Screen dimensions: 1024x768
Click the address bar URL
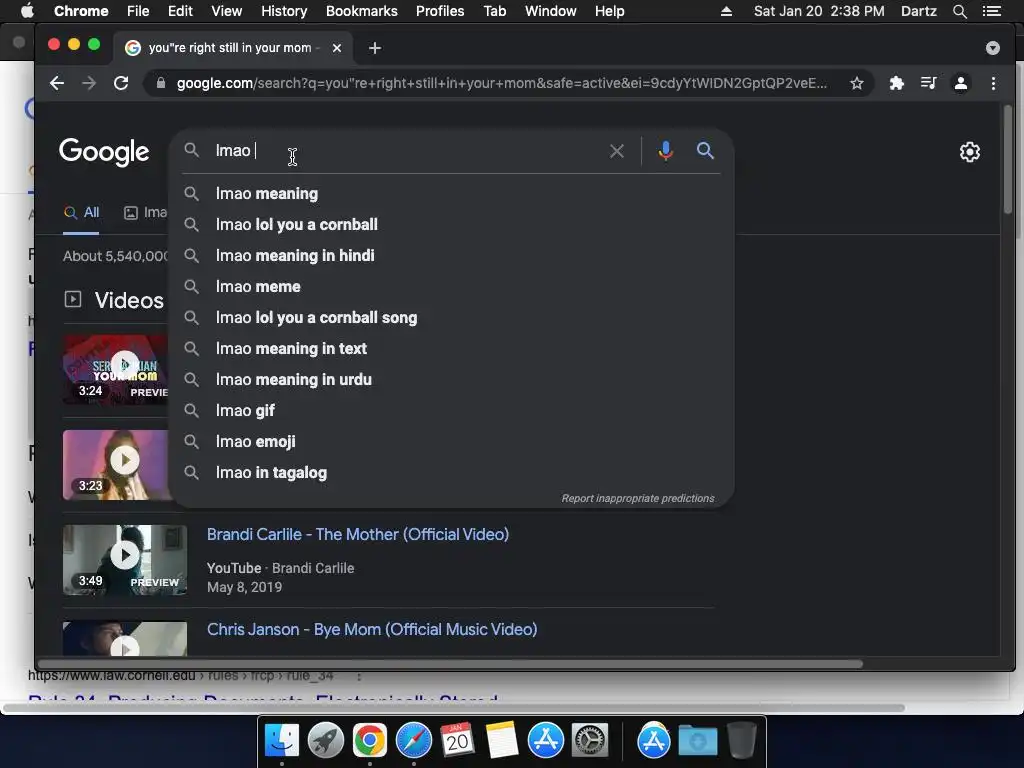pos(502,83)
